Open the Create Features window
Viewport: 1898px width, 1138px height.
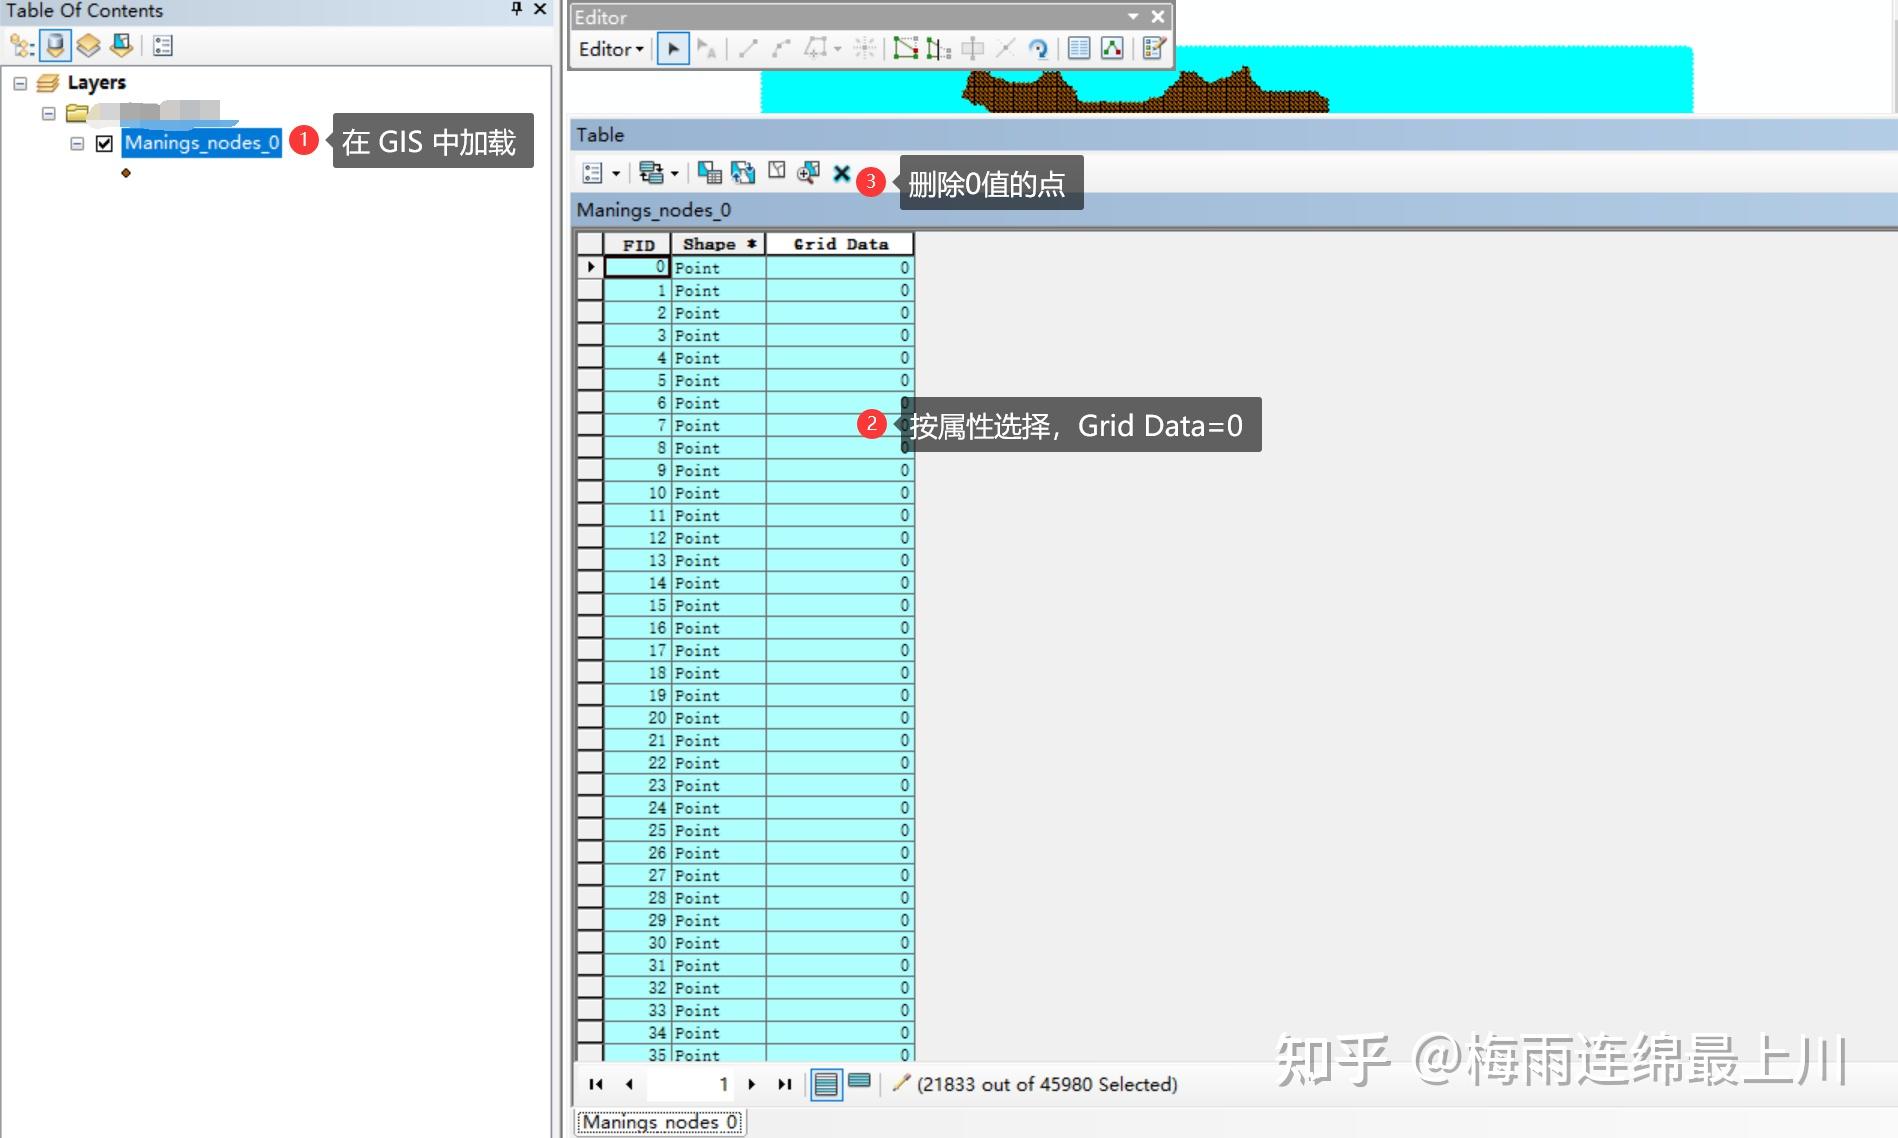click(x=1151, y=48)
